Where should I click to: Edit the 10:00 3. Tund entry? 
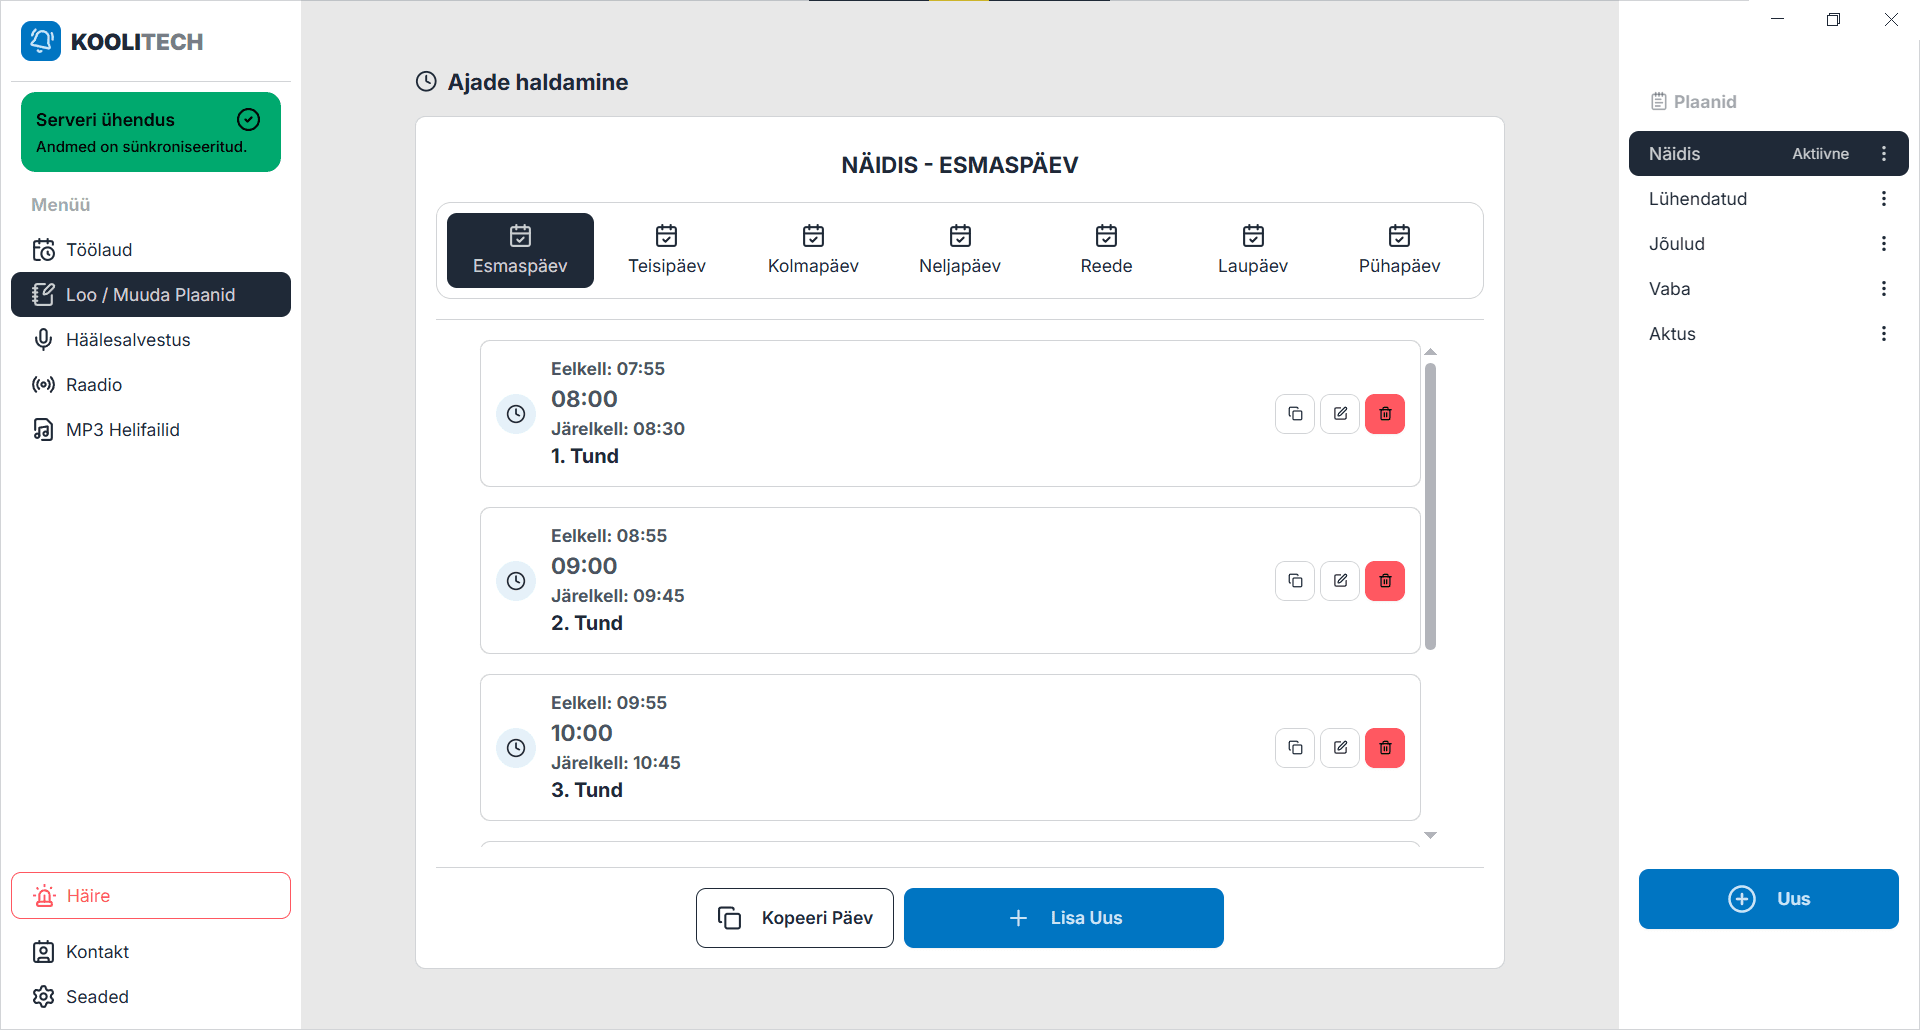pos(1340,748)
